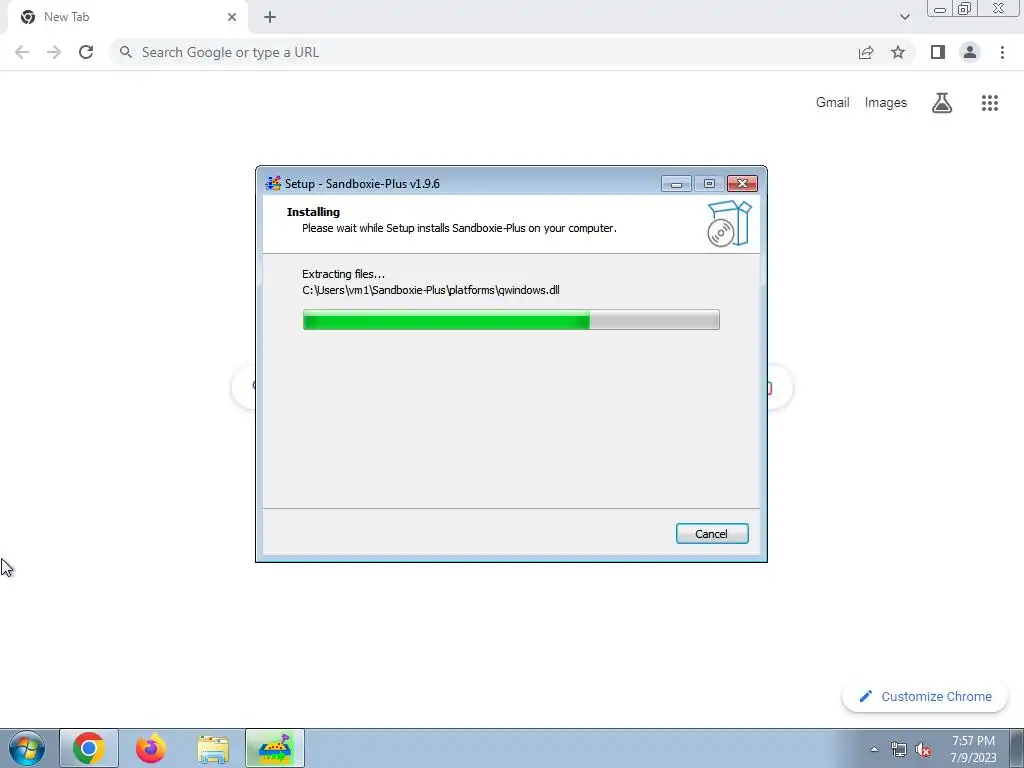
Task: Go forward in Chrome
Action: click(x=54, y=52)
